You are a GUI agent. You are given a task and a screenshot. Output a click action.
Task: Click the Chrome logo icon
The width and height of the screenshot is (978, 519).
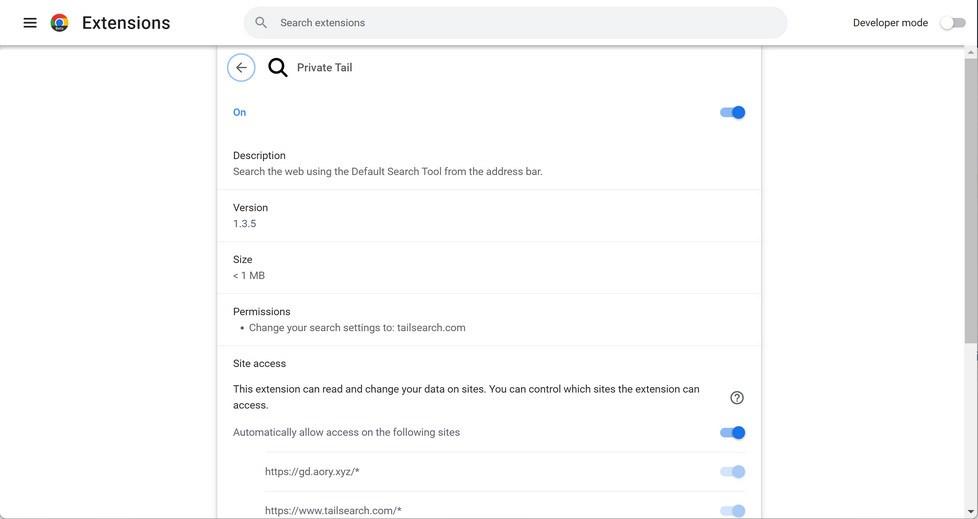point(59,23)
